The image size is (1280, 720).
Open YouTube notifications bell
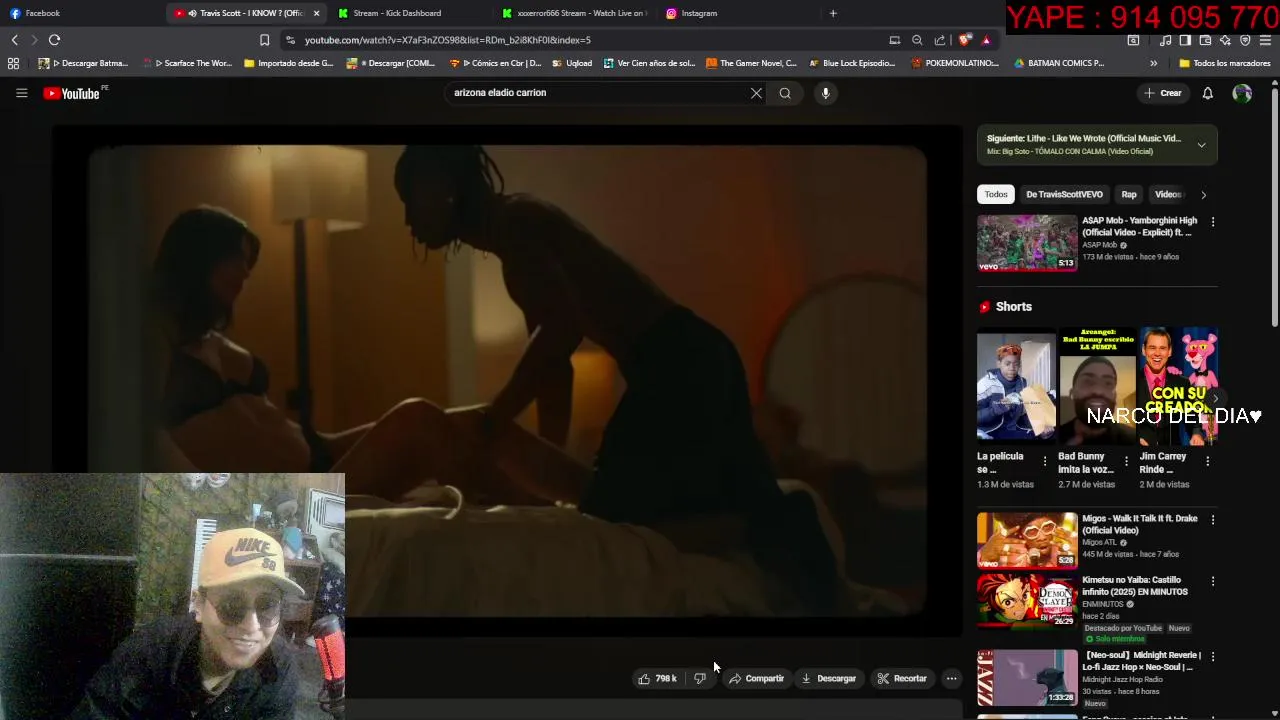[x=1207, y=93]
